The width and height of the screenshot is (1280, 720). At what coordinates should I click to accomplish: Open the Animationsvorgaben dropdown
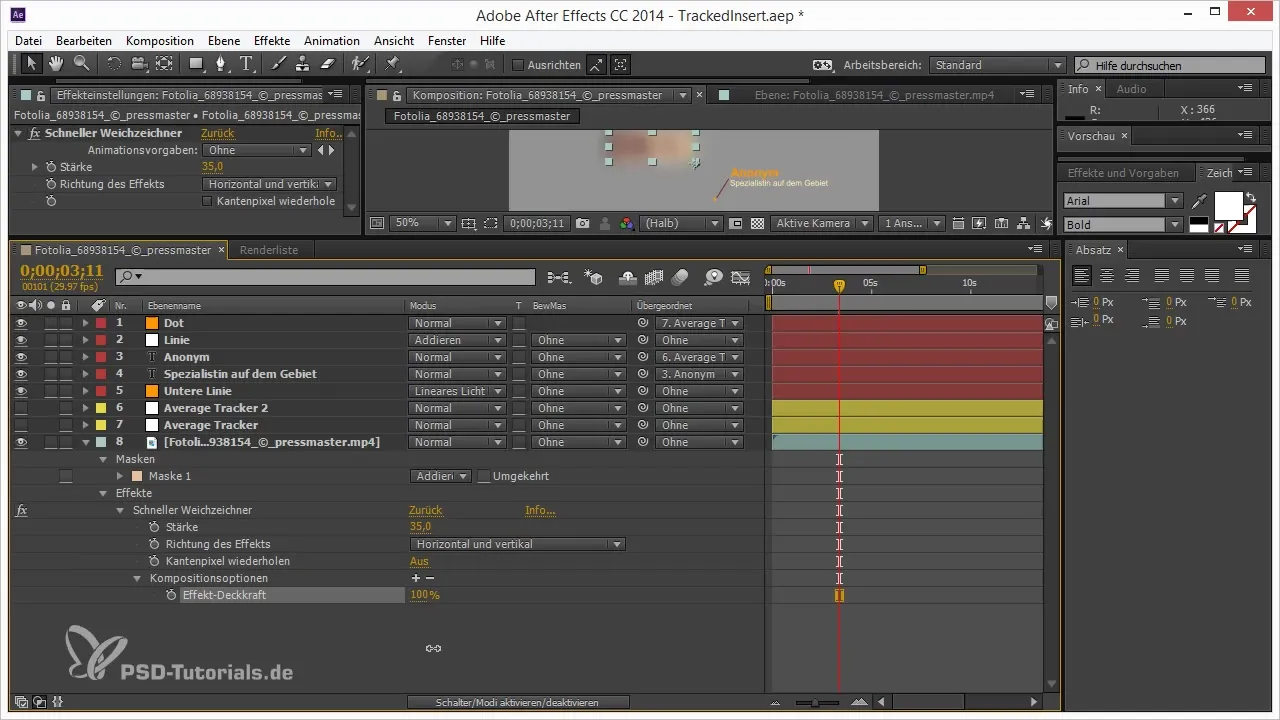click(x=257, y=150)
